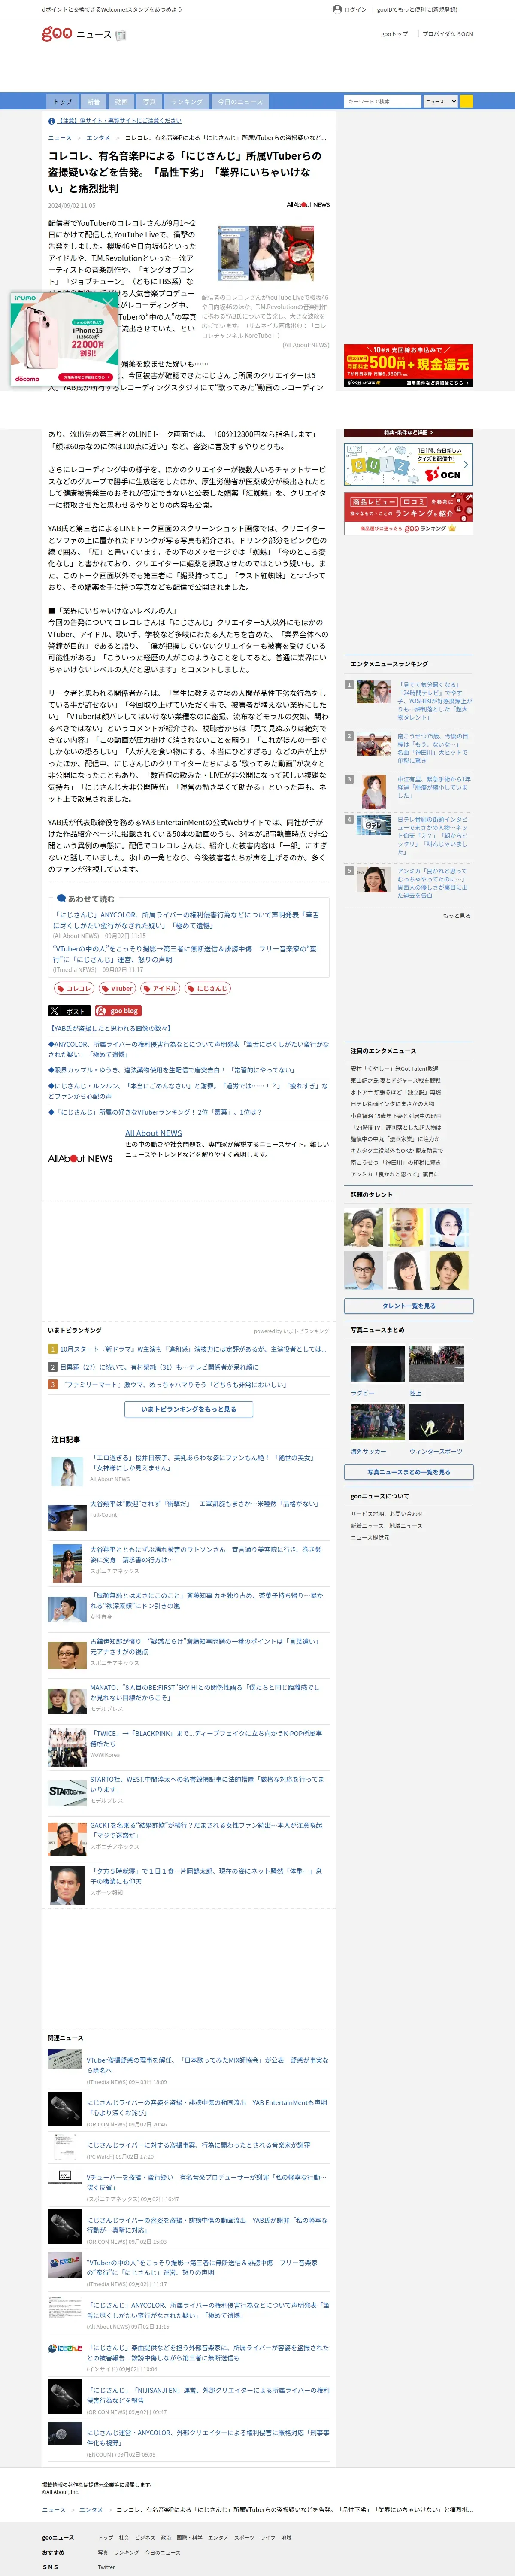Open the ウィンタースポーツ photo thumbnail
This screenshot has height=2576, width=515.
pos(436,1422)
